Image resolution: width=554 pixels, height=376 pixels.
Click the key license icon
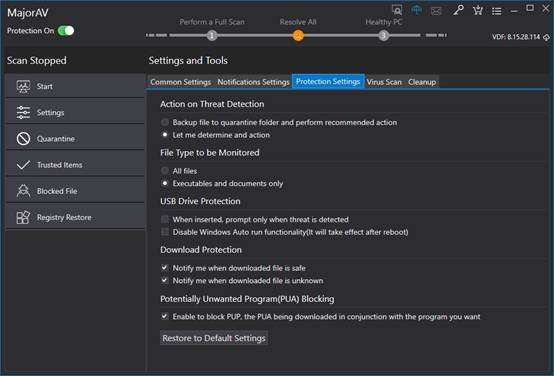[x=458, y=10]
